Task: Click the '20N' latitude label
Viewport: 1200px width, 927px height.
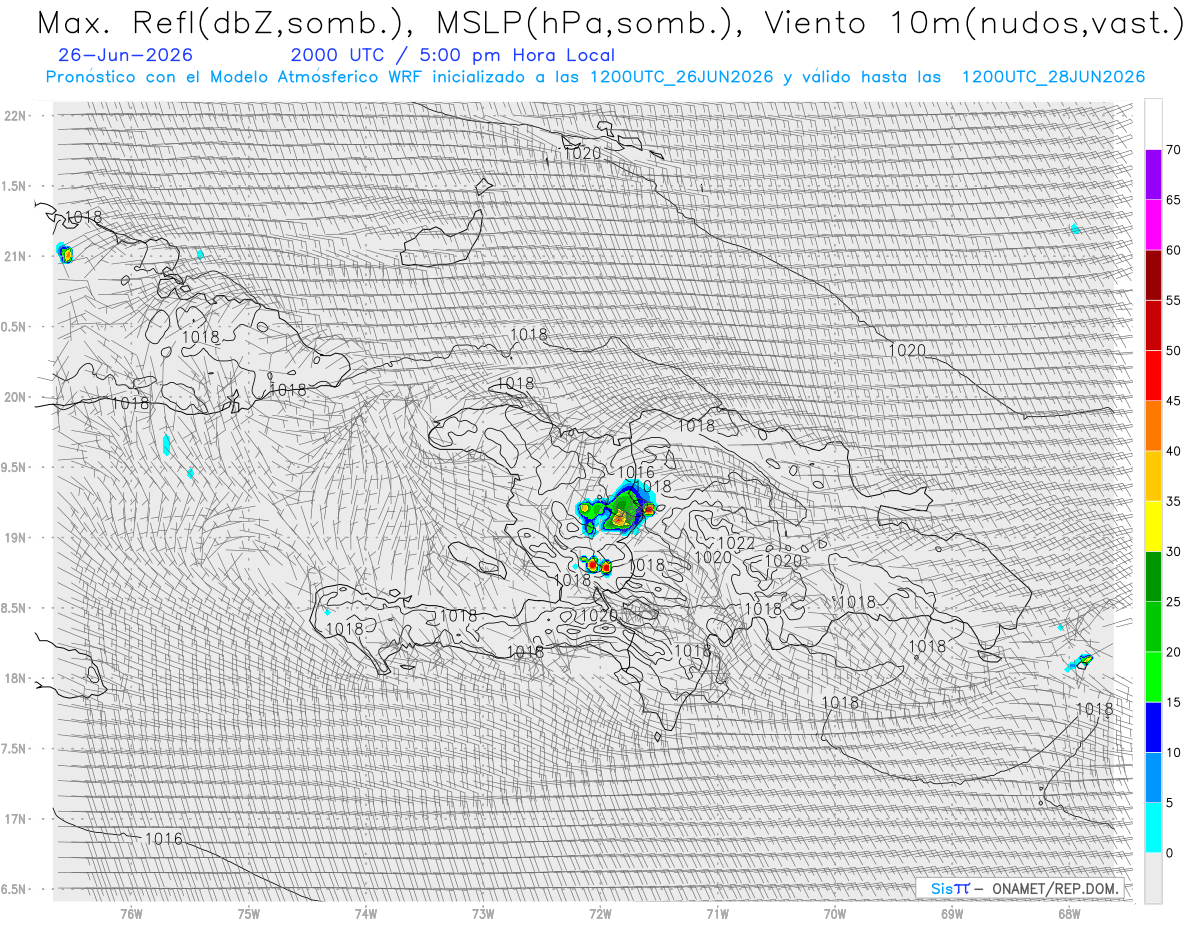Action: (x=15, y=397)
